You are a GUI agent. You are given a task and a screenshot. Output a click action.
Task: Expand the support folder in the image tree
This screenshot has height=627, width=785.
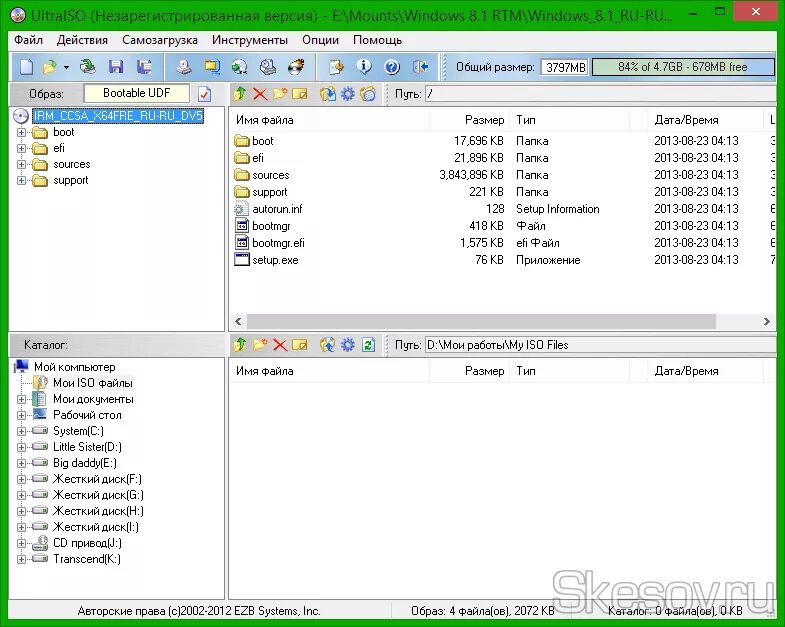pos(22,181)
